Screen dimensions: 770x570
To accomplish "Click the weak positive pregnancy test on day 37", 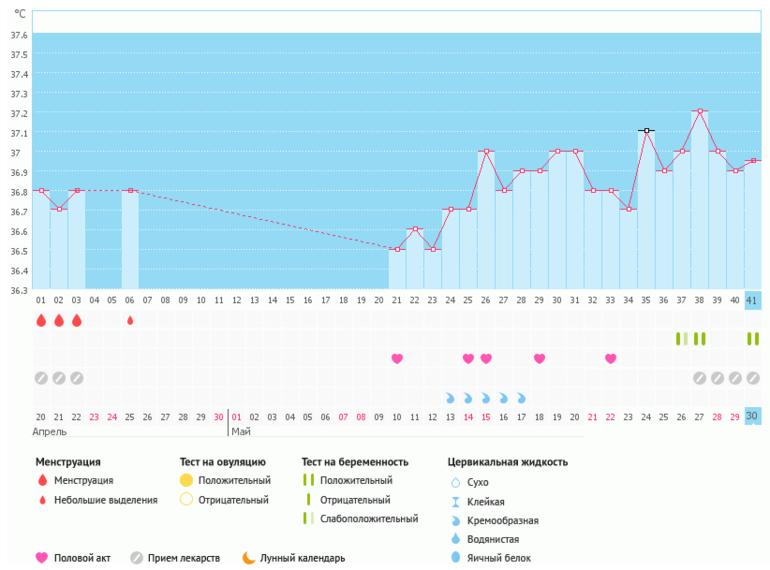I will click(682, 339).
